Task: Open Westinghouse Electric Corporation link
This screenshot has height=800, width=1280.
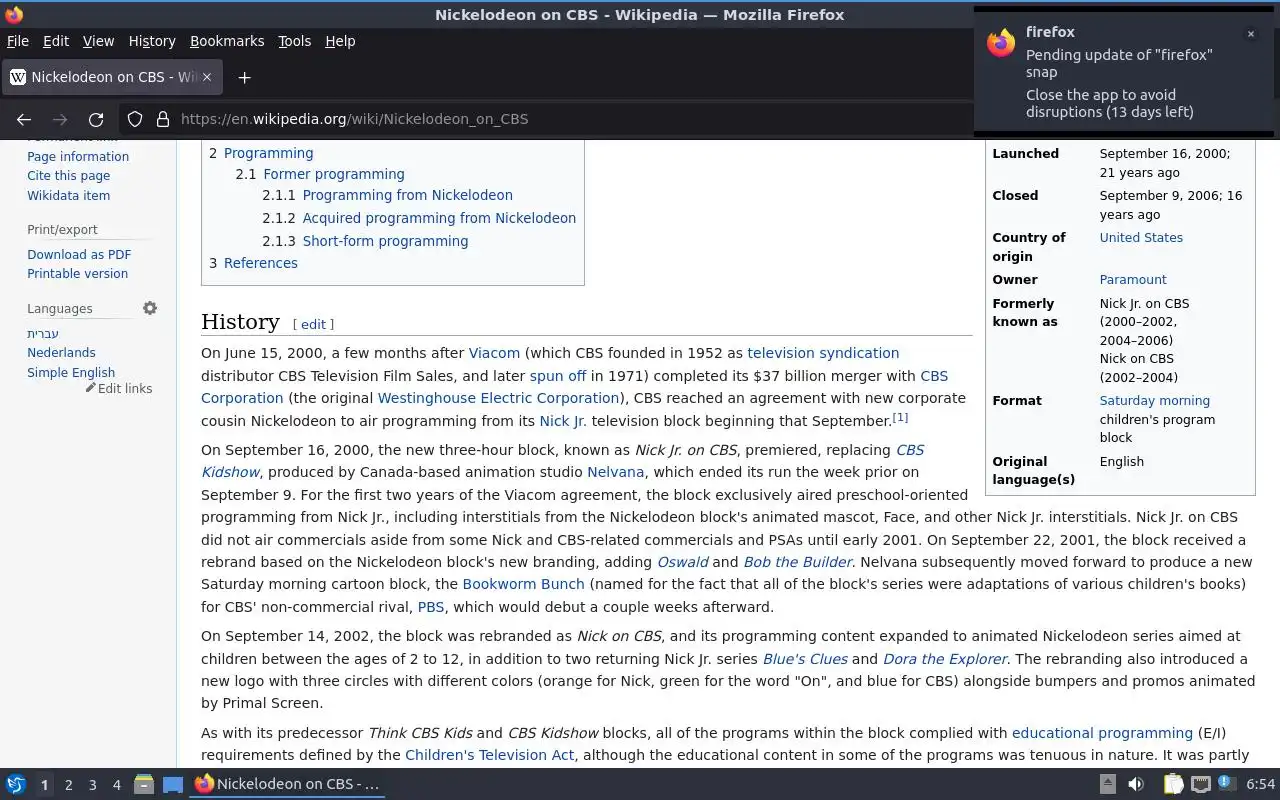Action: (498, 398)
